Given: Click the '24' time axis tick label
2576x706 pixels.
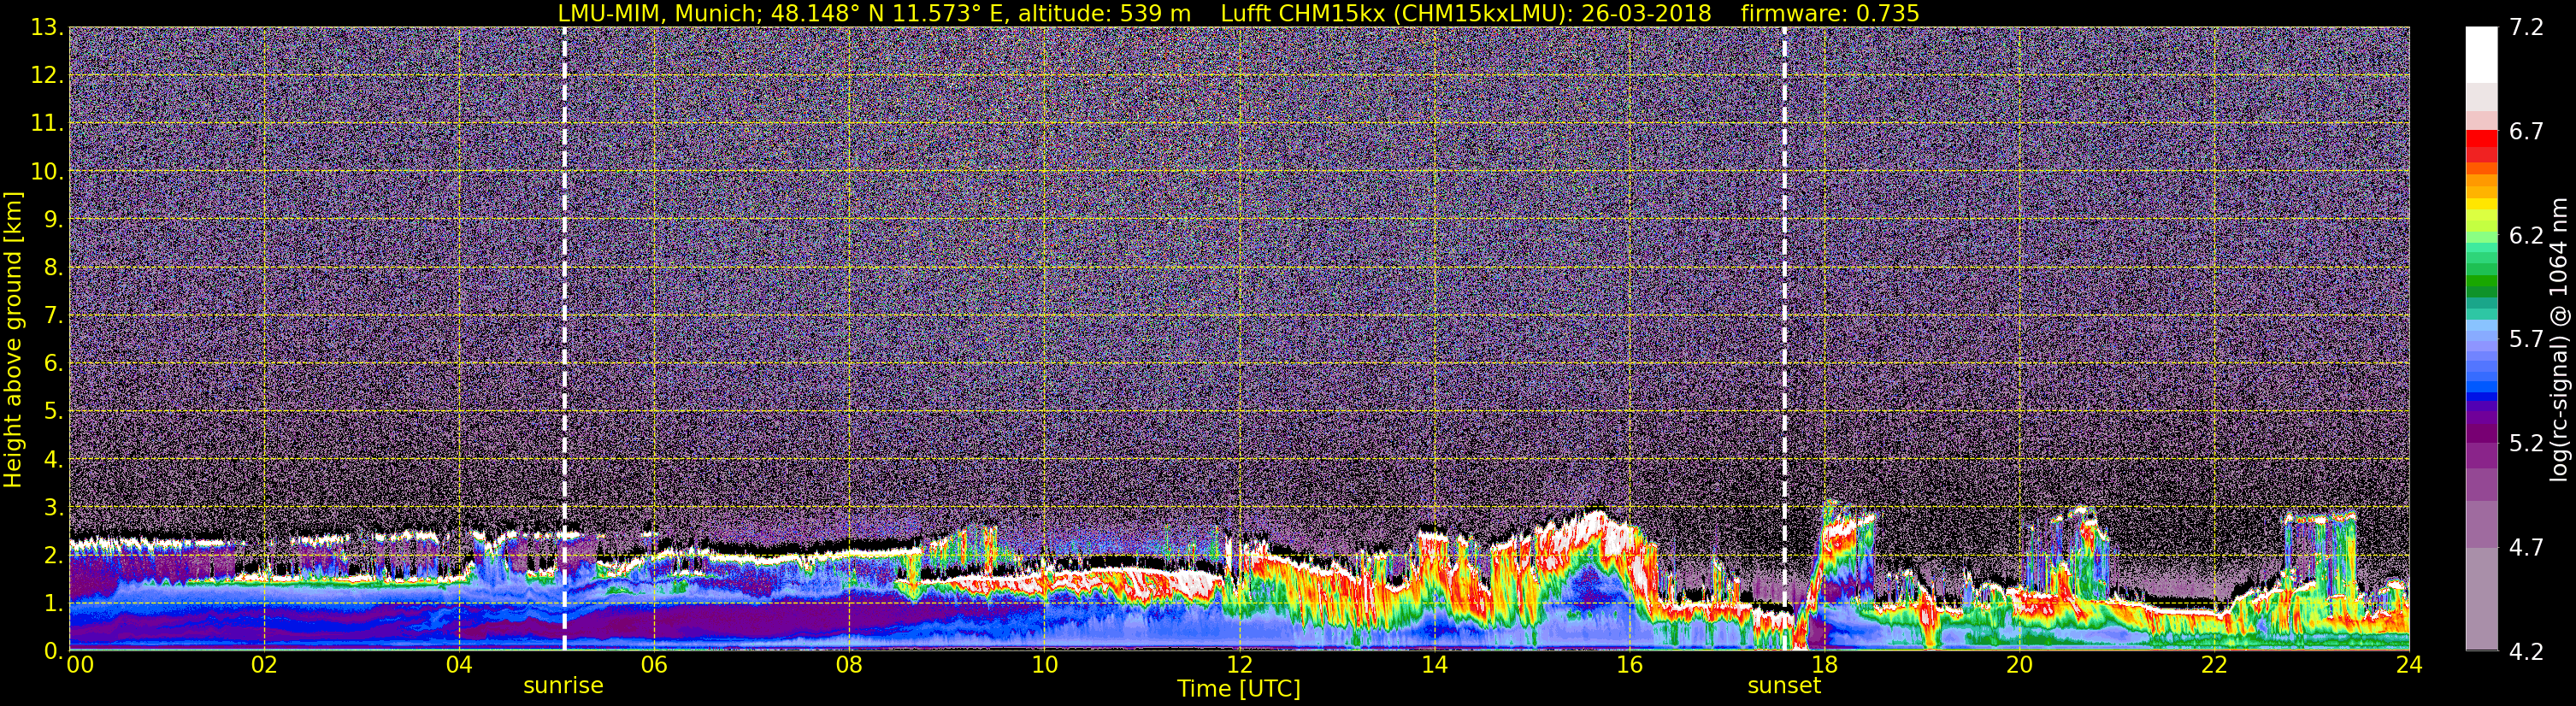Looking at the screenshot, I should click(2409, 666).
